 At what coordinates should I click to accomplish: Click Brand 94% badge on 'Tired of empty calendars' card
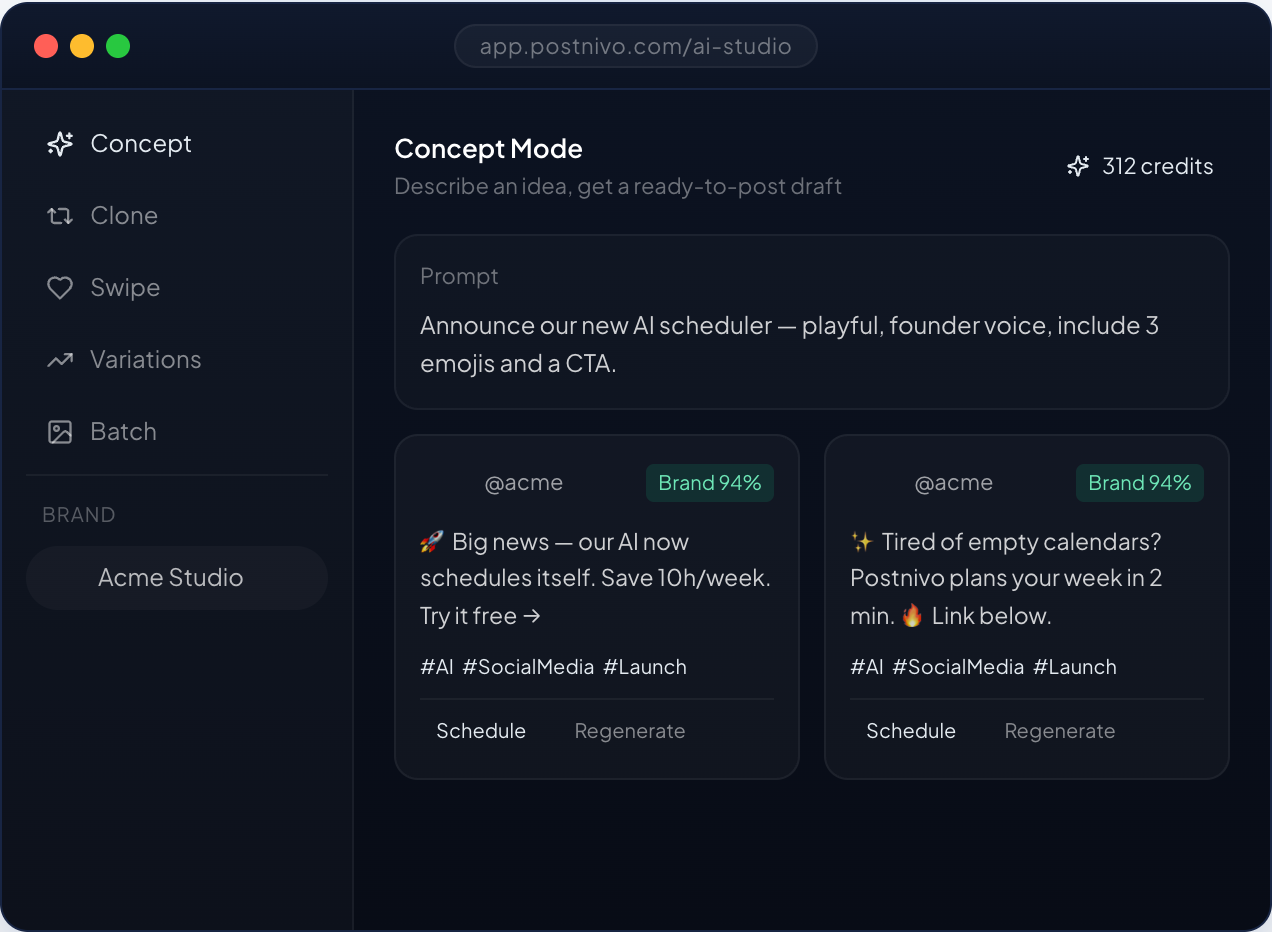click(1140, 483)
